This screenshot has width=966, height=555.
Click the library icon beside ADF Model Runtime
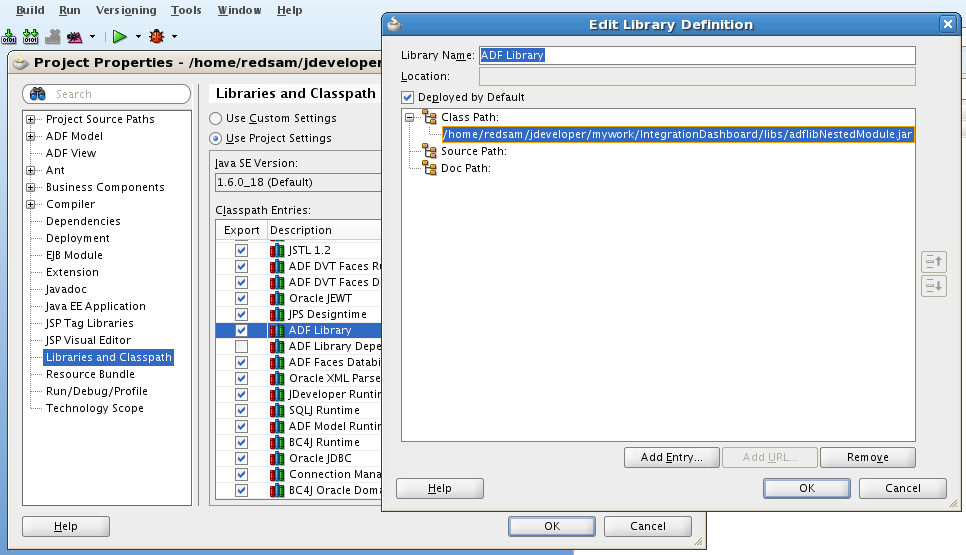277,426
